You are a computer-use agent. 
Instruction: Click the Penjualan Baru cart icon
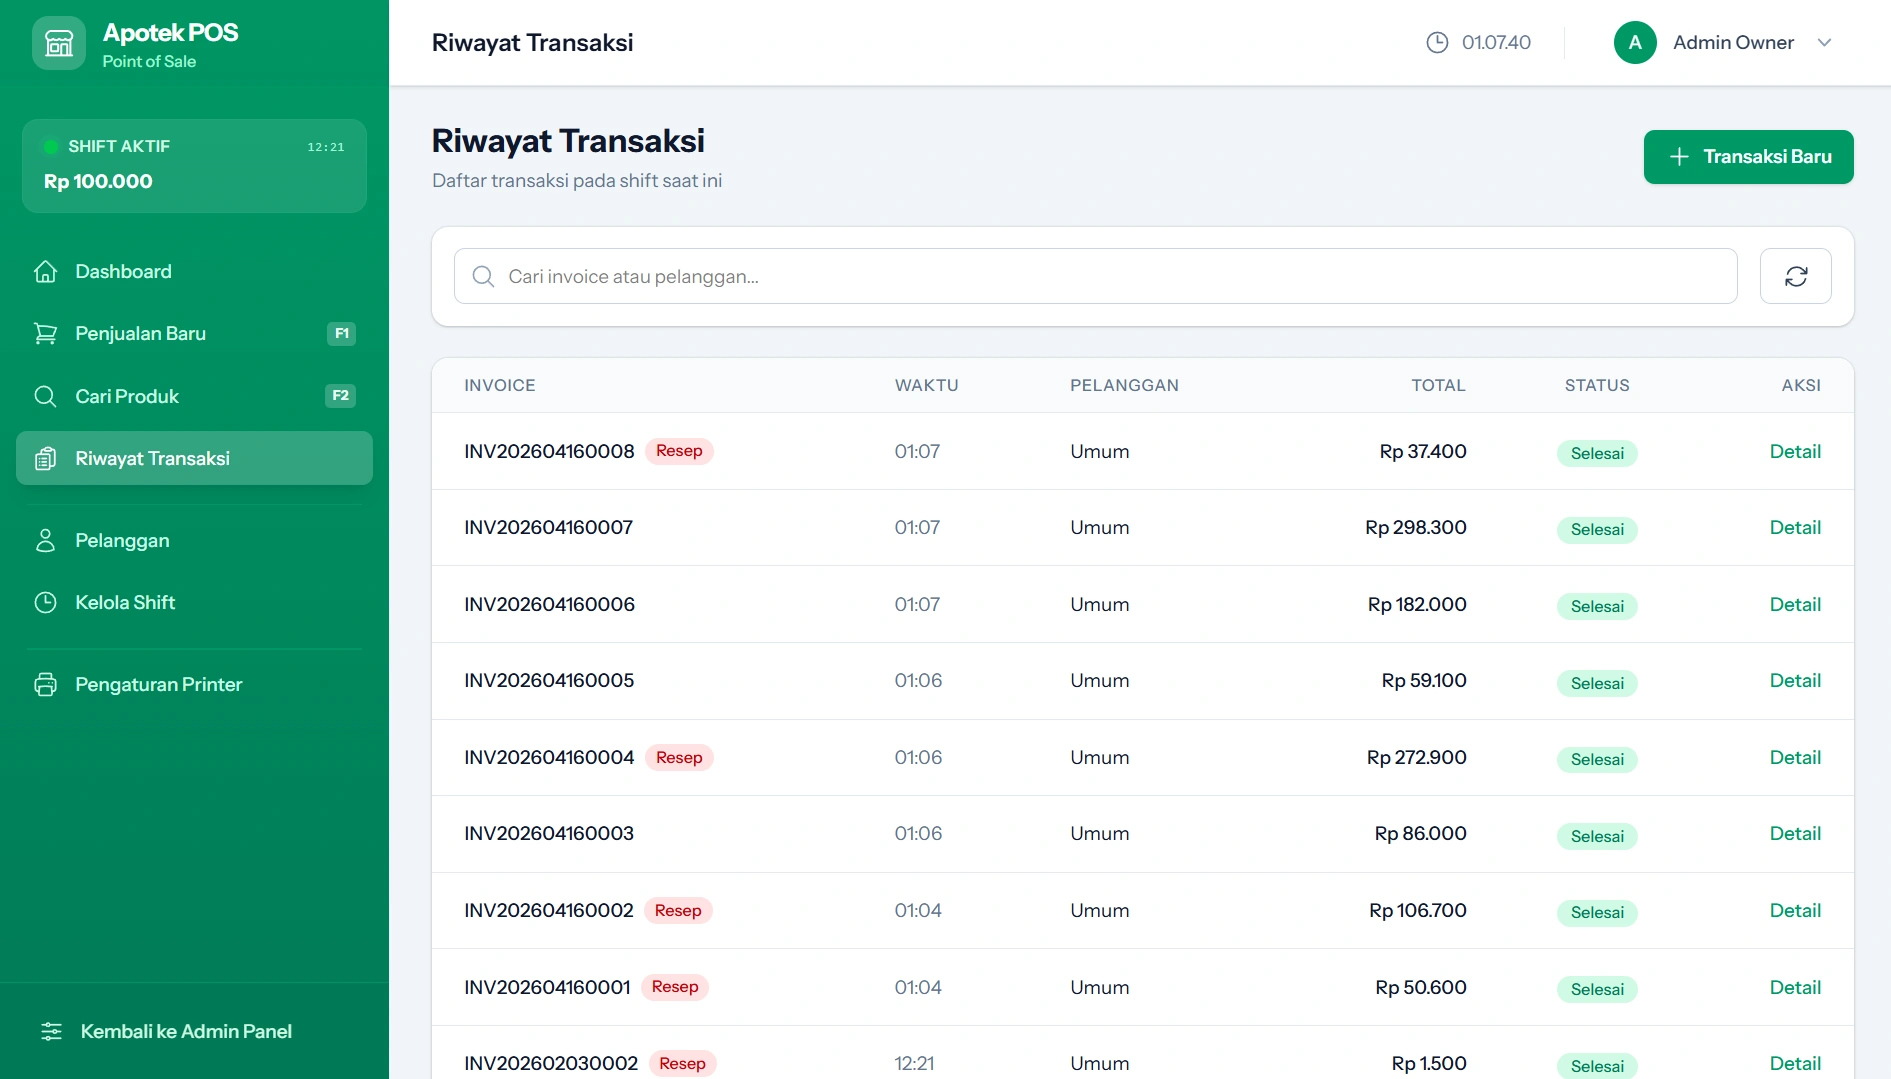click(45, 334)
